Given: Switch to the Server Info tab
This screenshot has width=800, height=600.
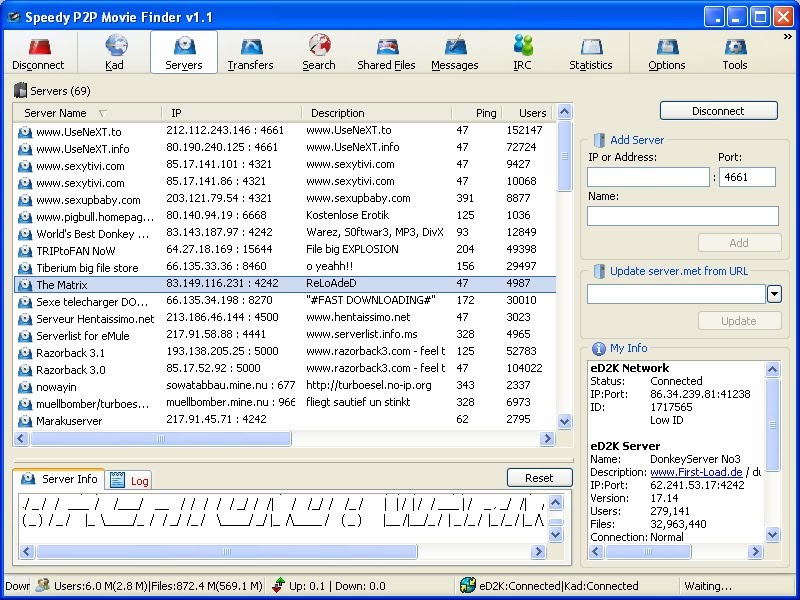Looking at the screenshot, I should (59, 479).
